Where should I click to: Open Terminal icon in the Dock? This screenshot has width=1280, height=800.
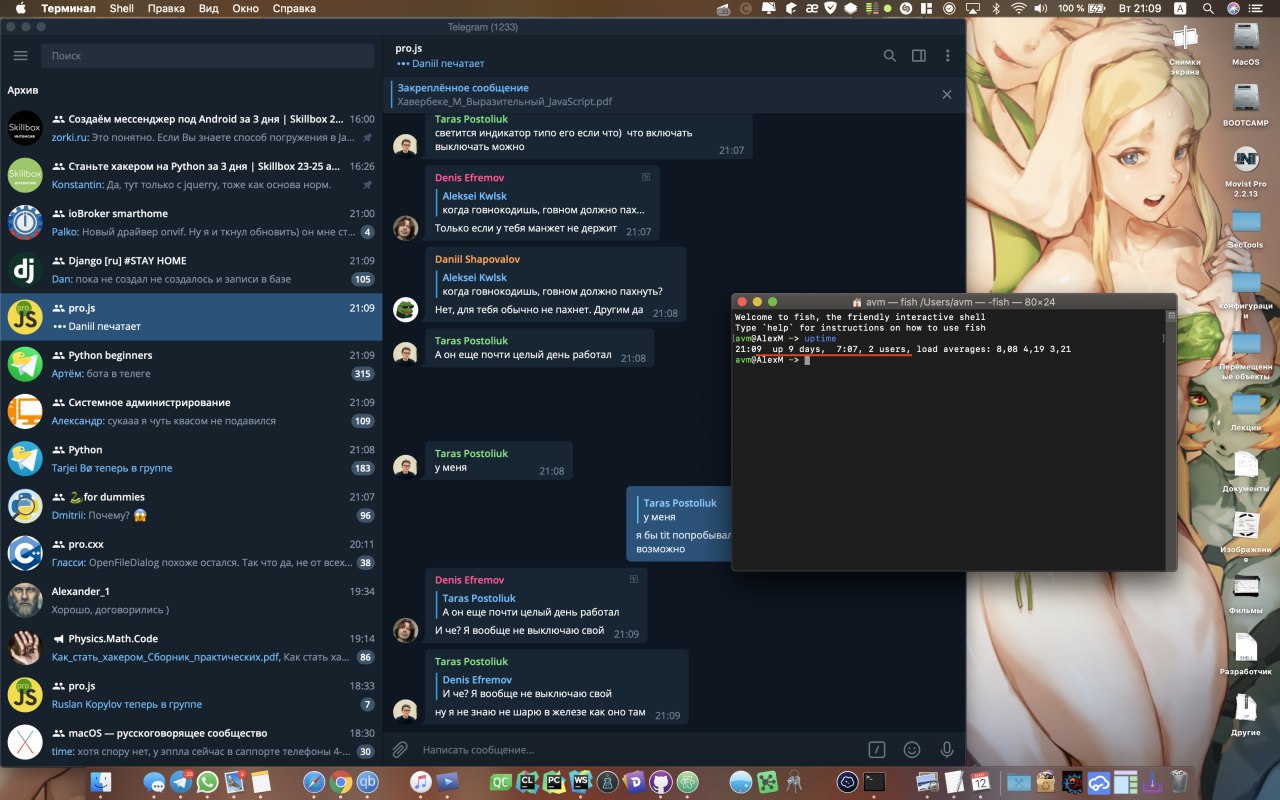[874, 782]
